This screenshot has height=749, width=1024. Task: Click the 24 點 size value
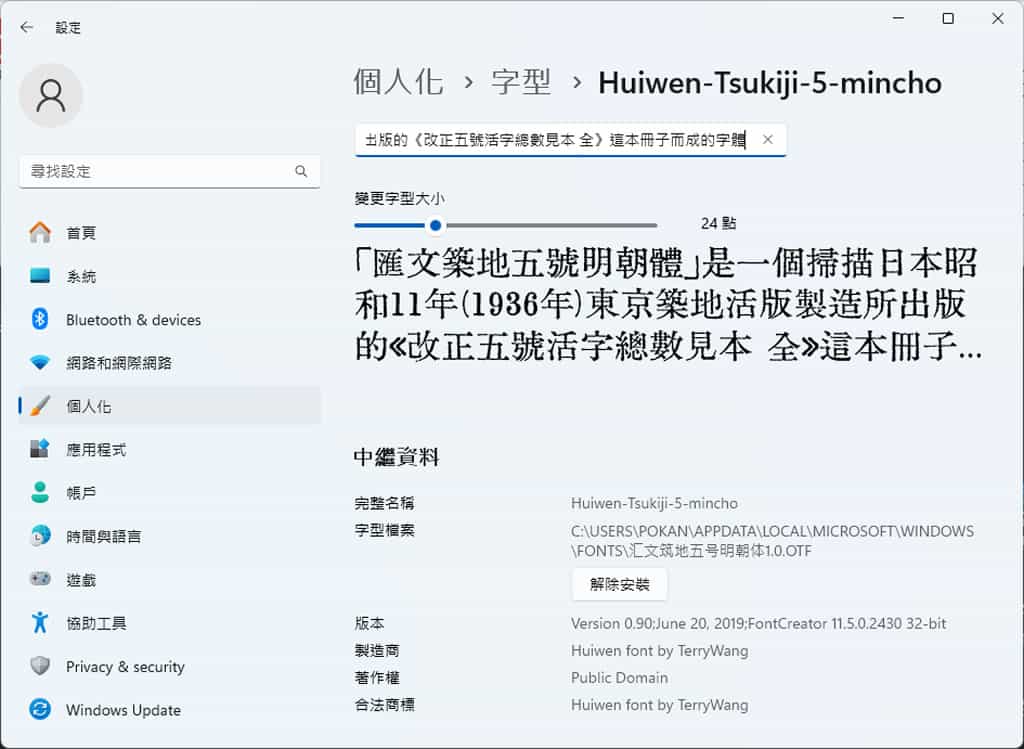(718, 223)
